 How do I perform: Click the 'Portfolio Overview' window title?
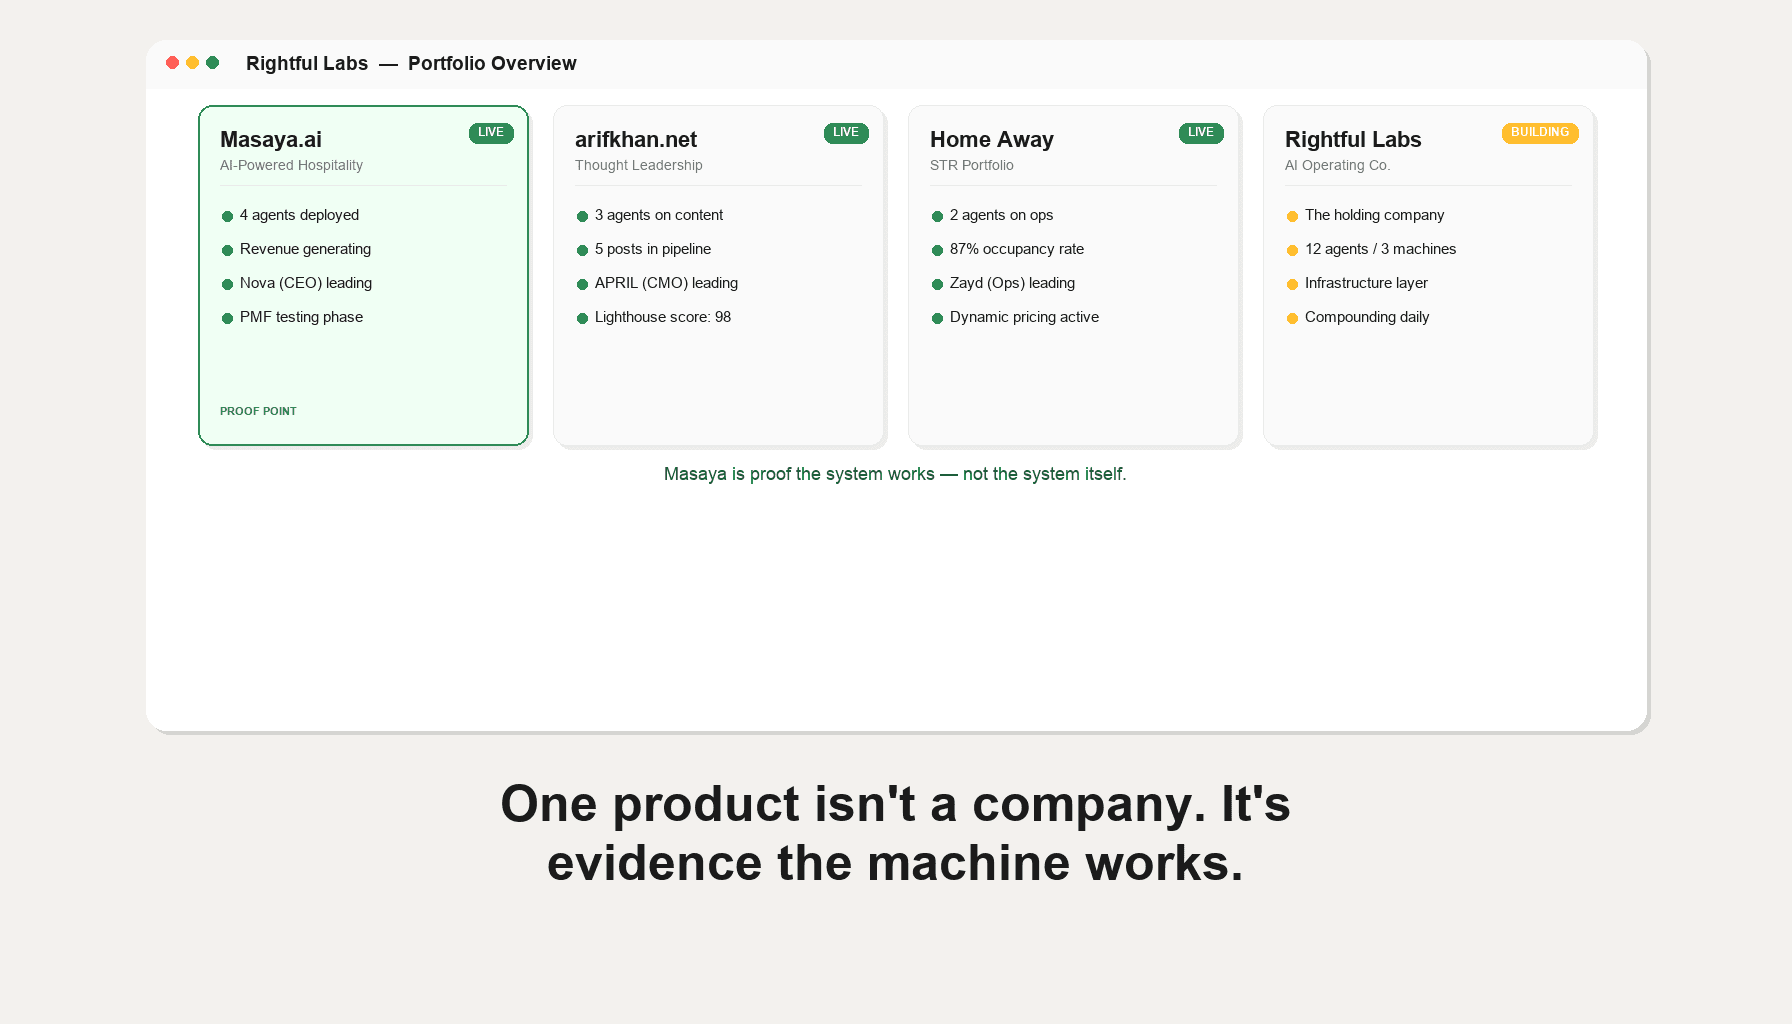click(492, 64)
